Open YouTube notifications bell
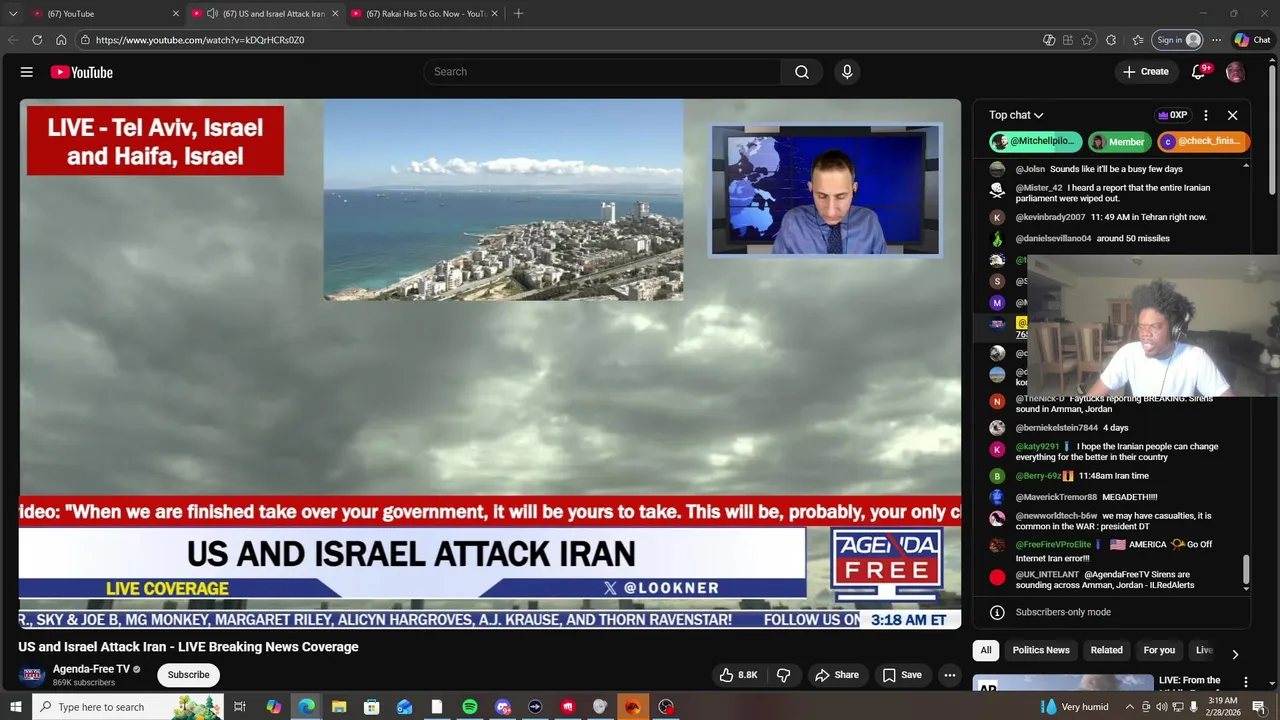This screenshot has width=1280, height=720. (x=1199, y=72)
